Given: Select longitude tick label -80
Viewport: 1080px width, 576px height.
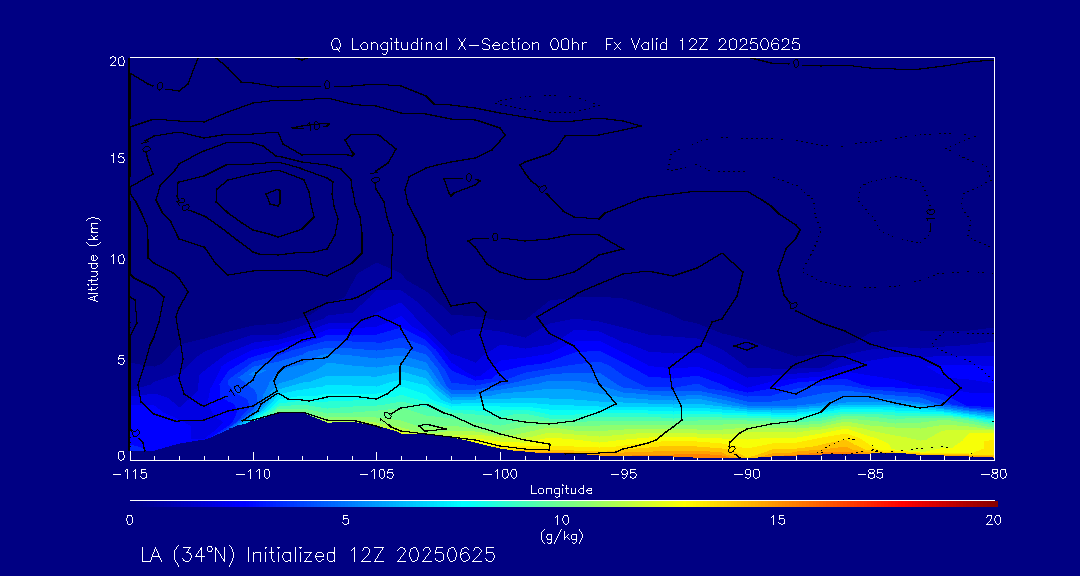Looking at the screenshot, I should click(x=994, y=474).
